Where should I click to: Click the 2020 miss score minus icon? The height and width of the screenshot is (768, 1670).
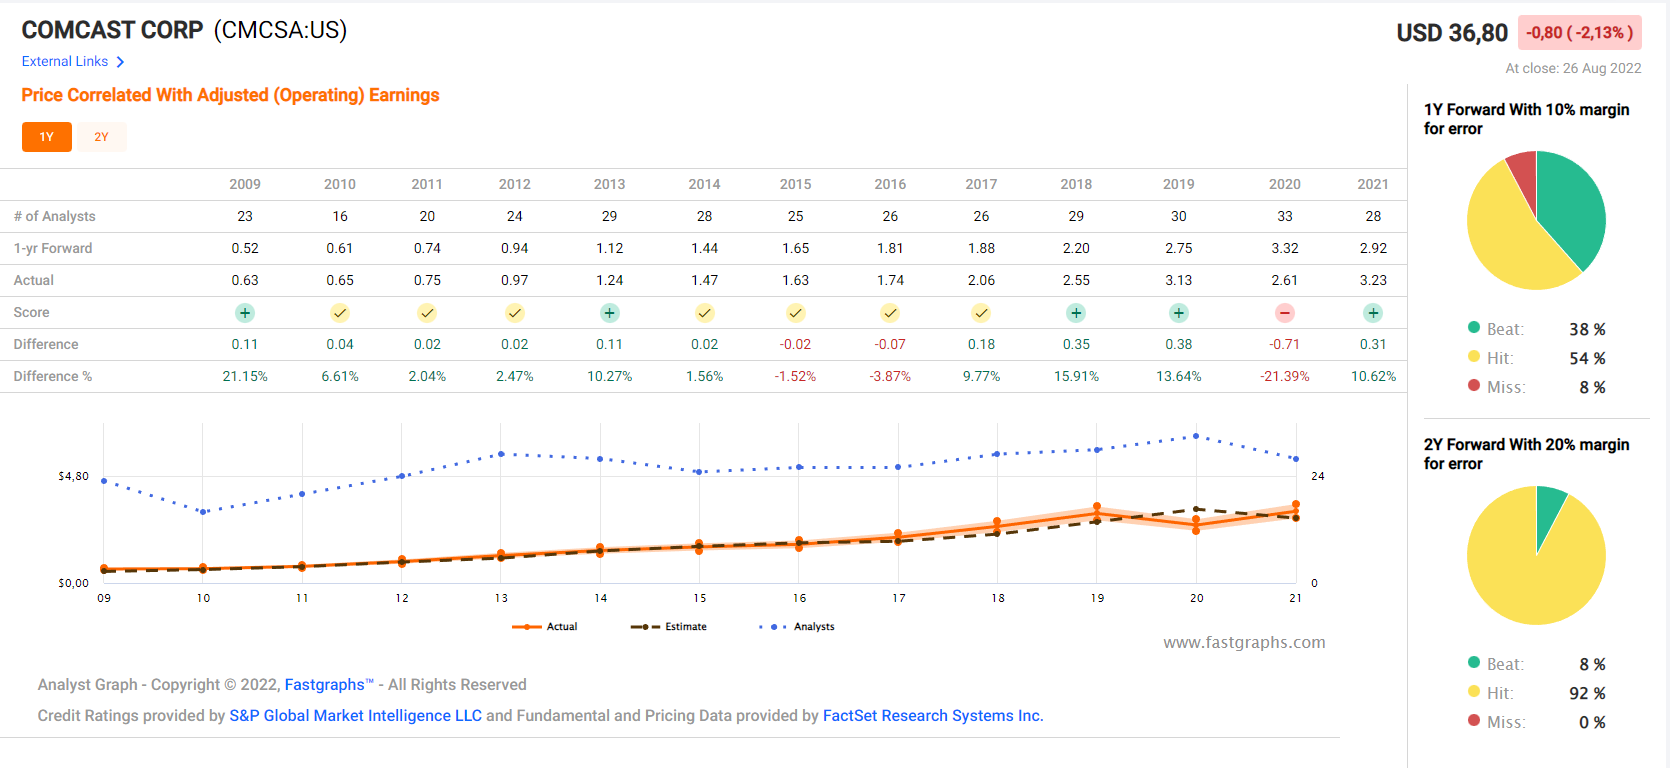click(1285, 313)
